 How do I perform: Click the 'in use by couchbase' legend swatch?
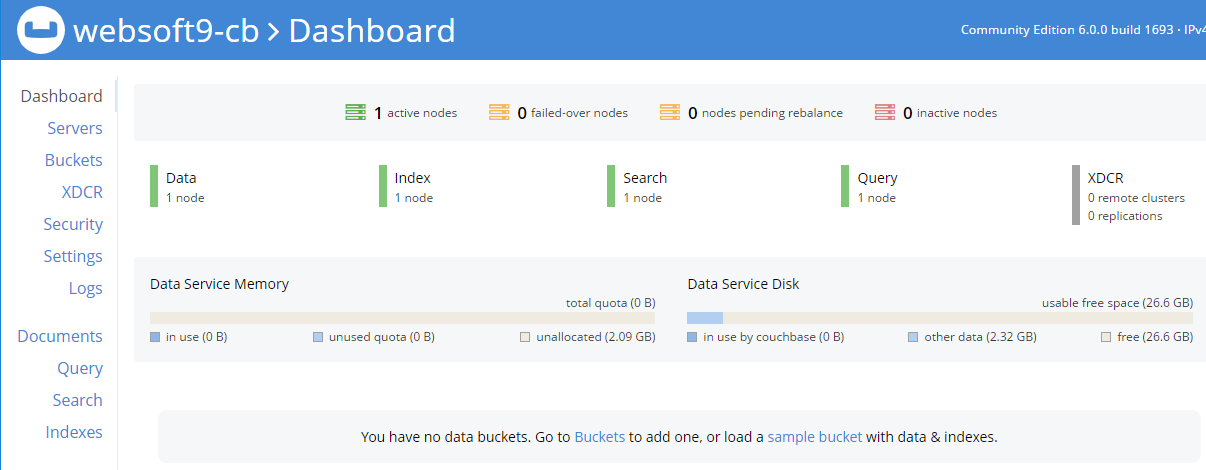692,338
